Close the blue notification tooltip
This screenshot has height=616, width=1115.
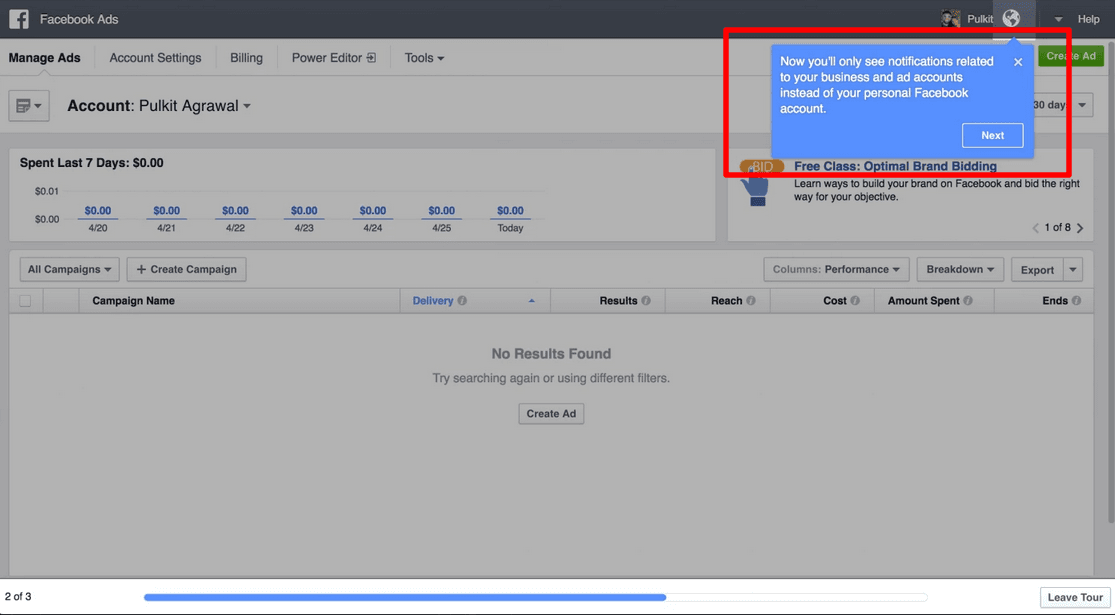coord(1018,62)
